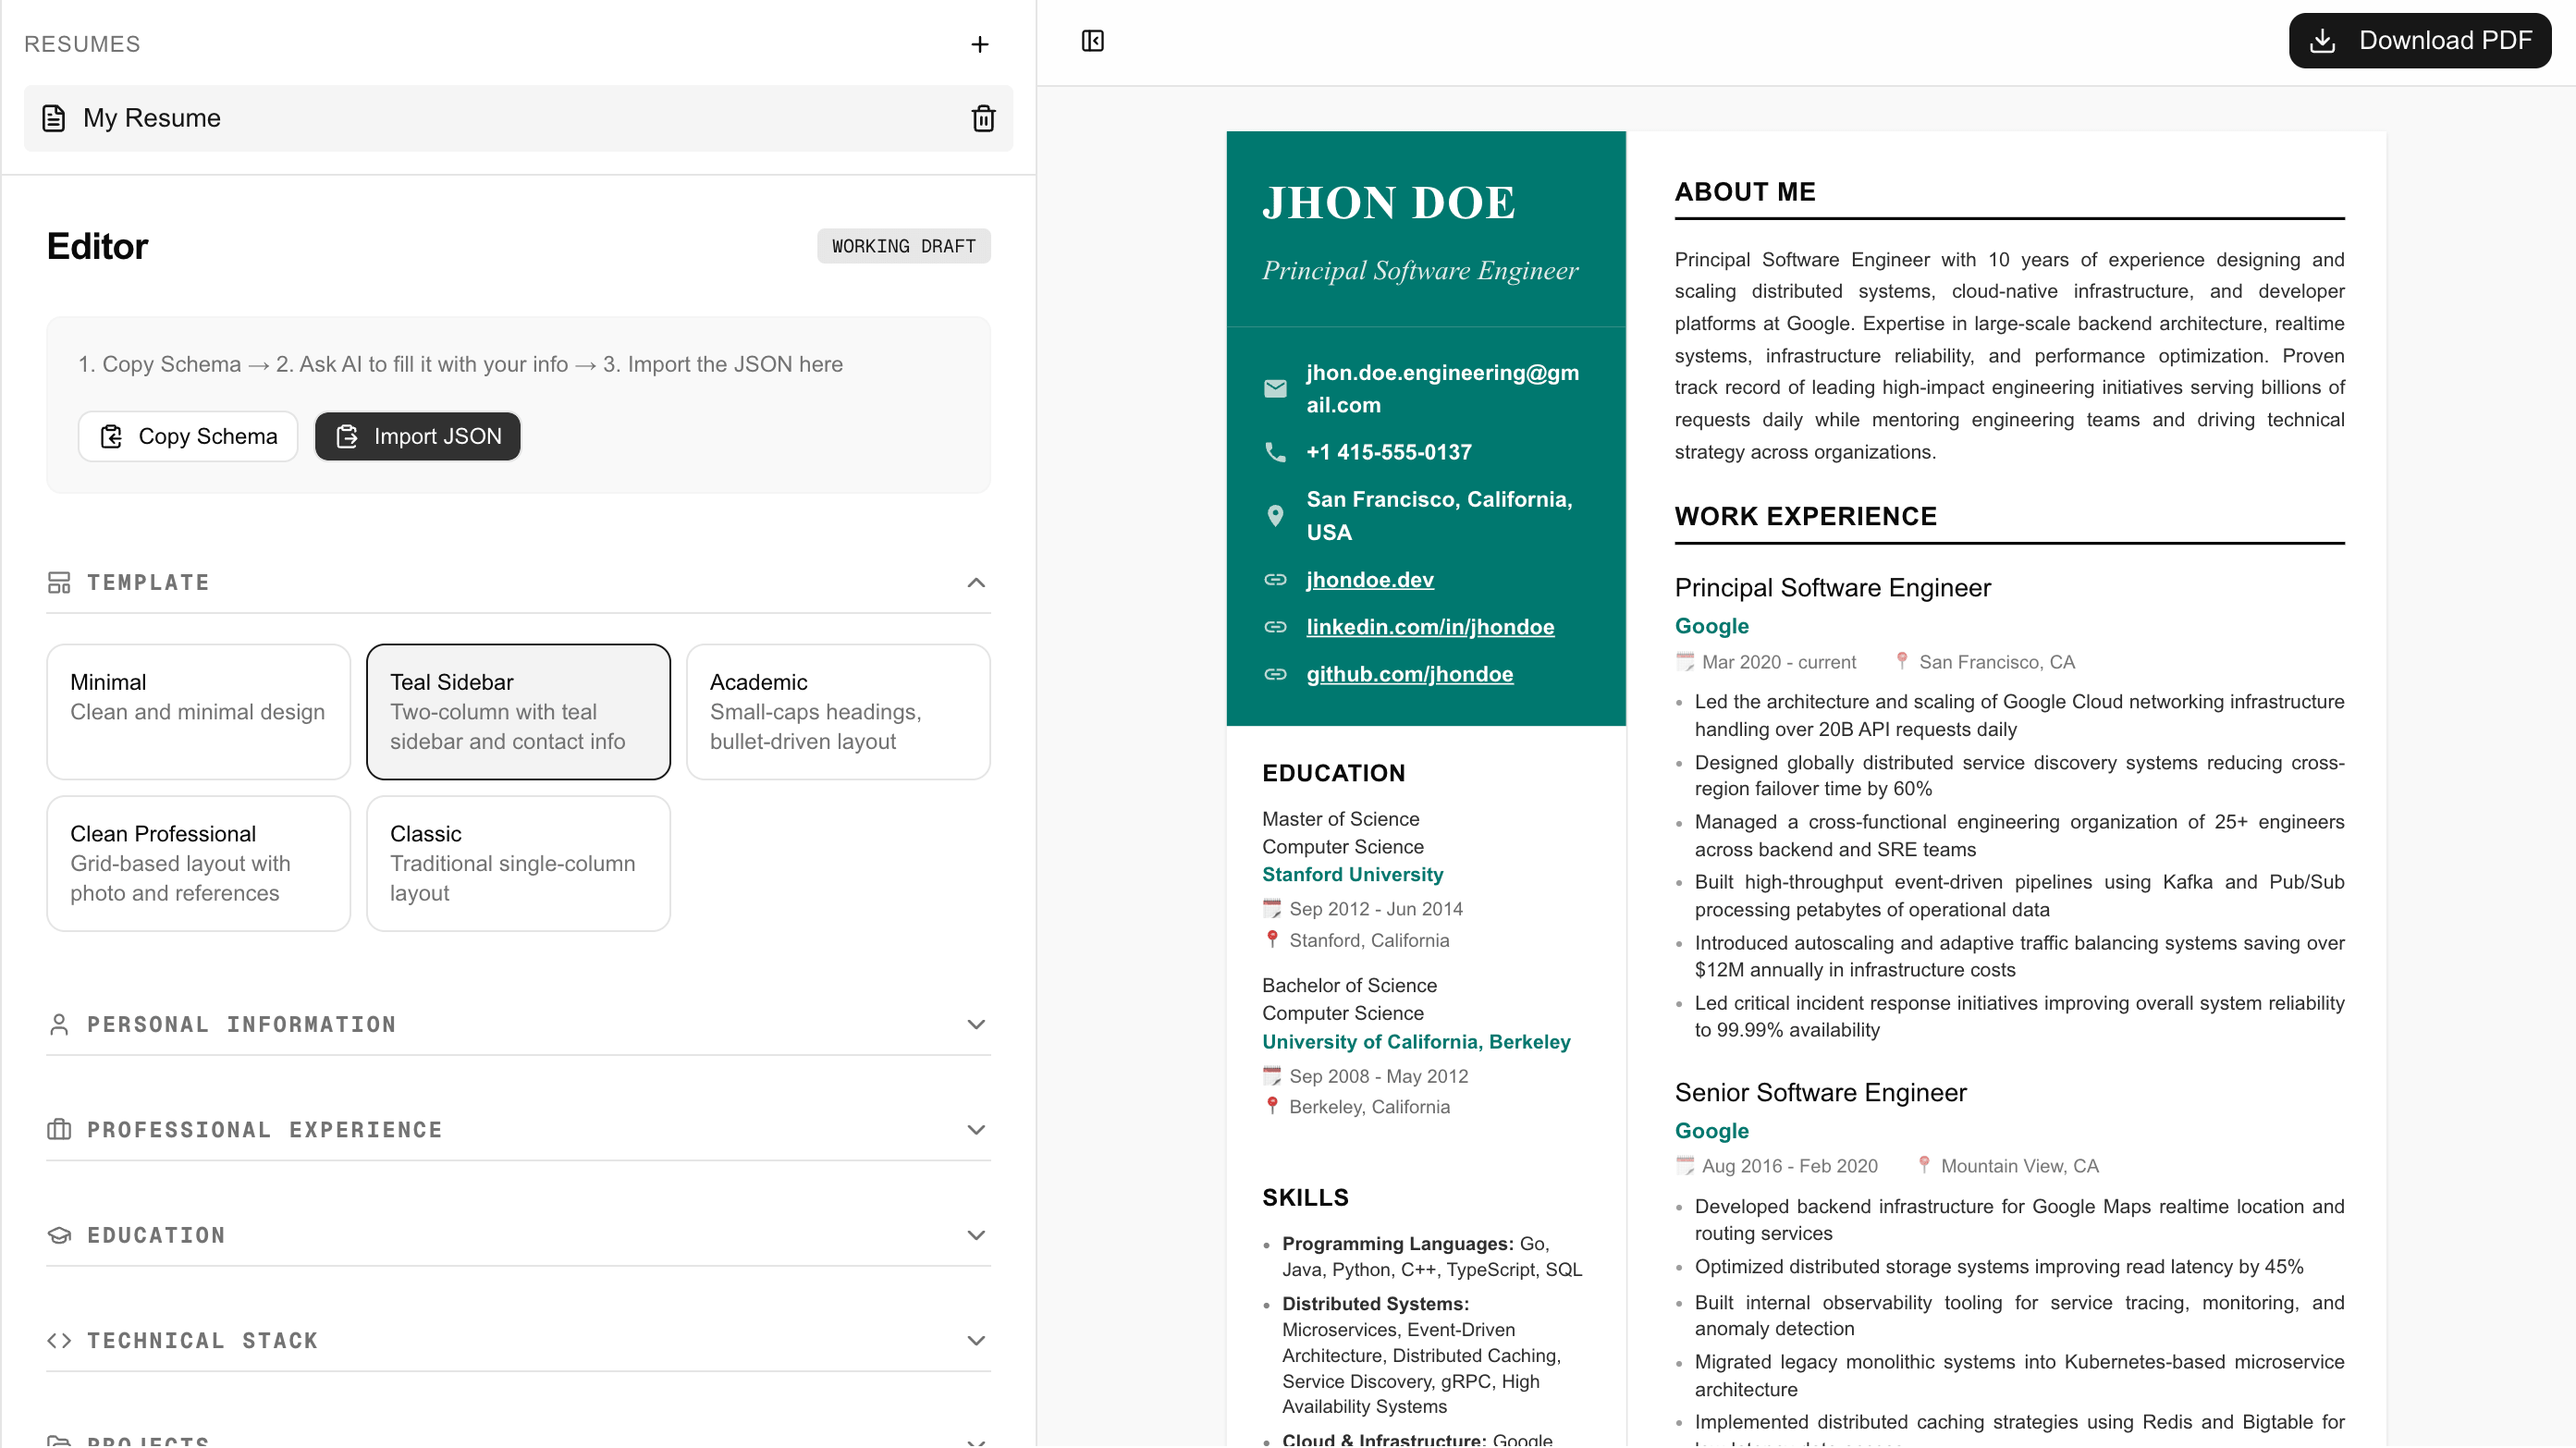Open the github.com/jhondoe link
This screenshot has width=2576, height=1448.
[x=1410, y=674]
